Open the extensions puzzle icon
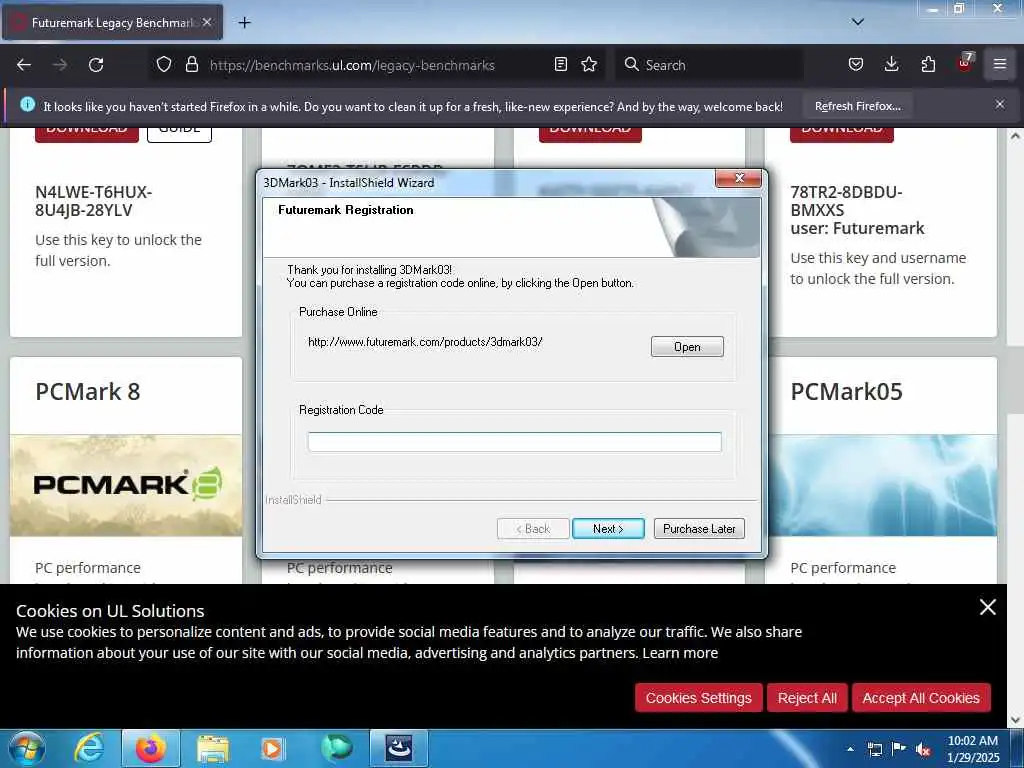 coord(928,64)
